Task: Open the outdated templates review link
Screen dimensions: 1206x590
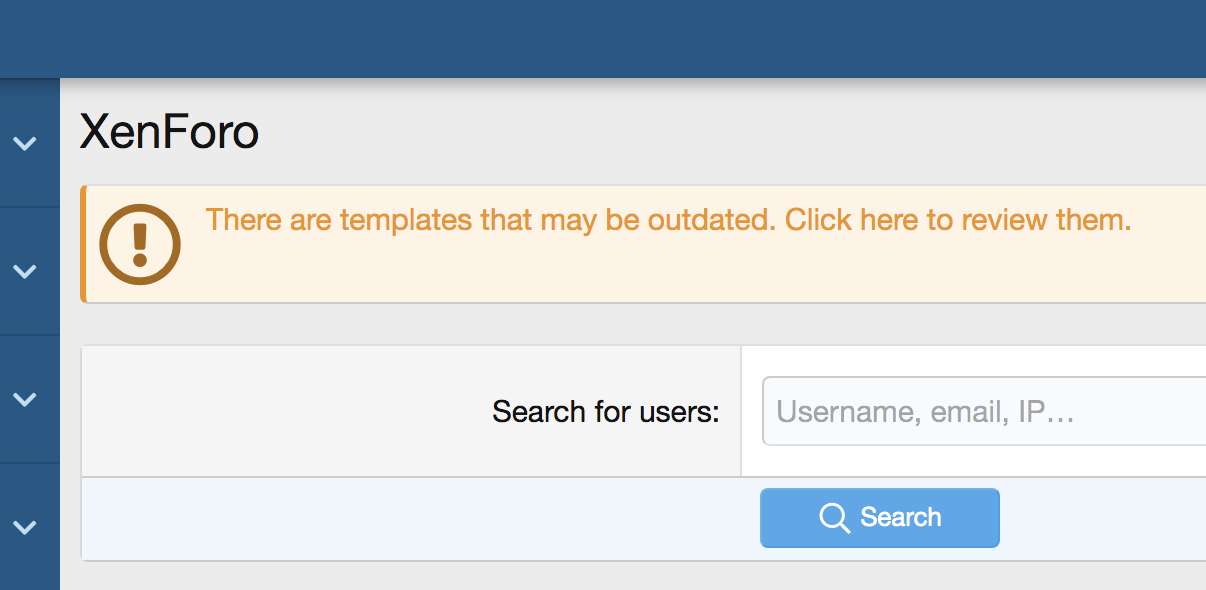Action: pos(668,220)
